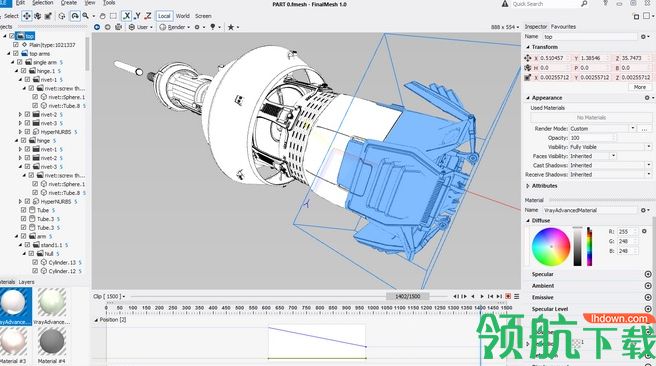Open the Render Mode Custom combo box
Image resolution: width=656 pixels, height=366 pixels.
pyautogui.click(x=602, y=128)
